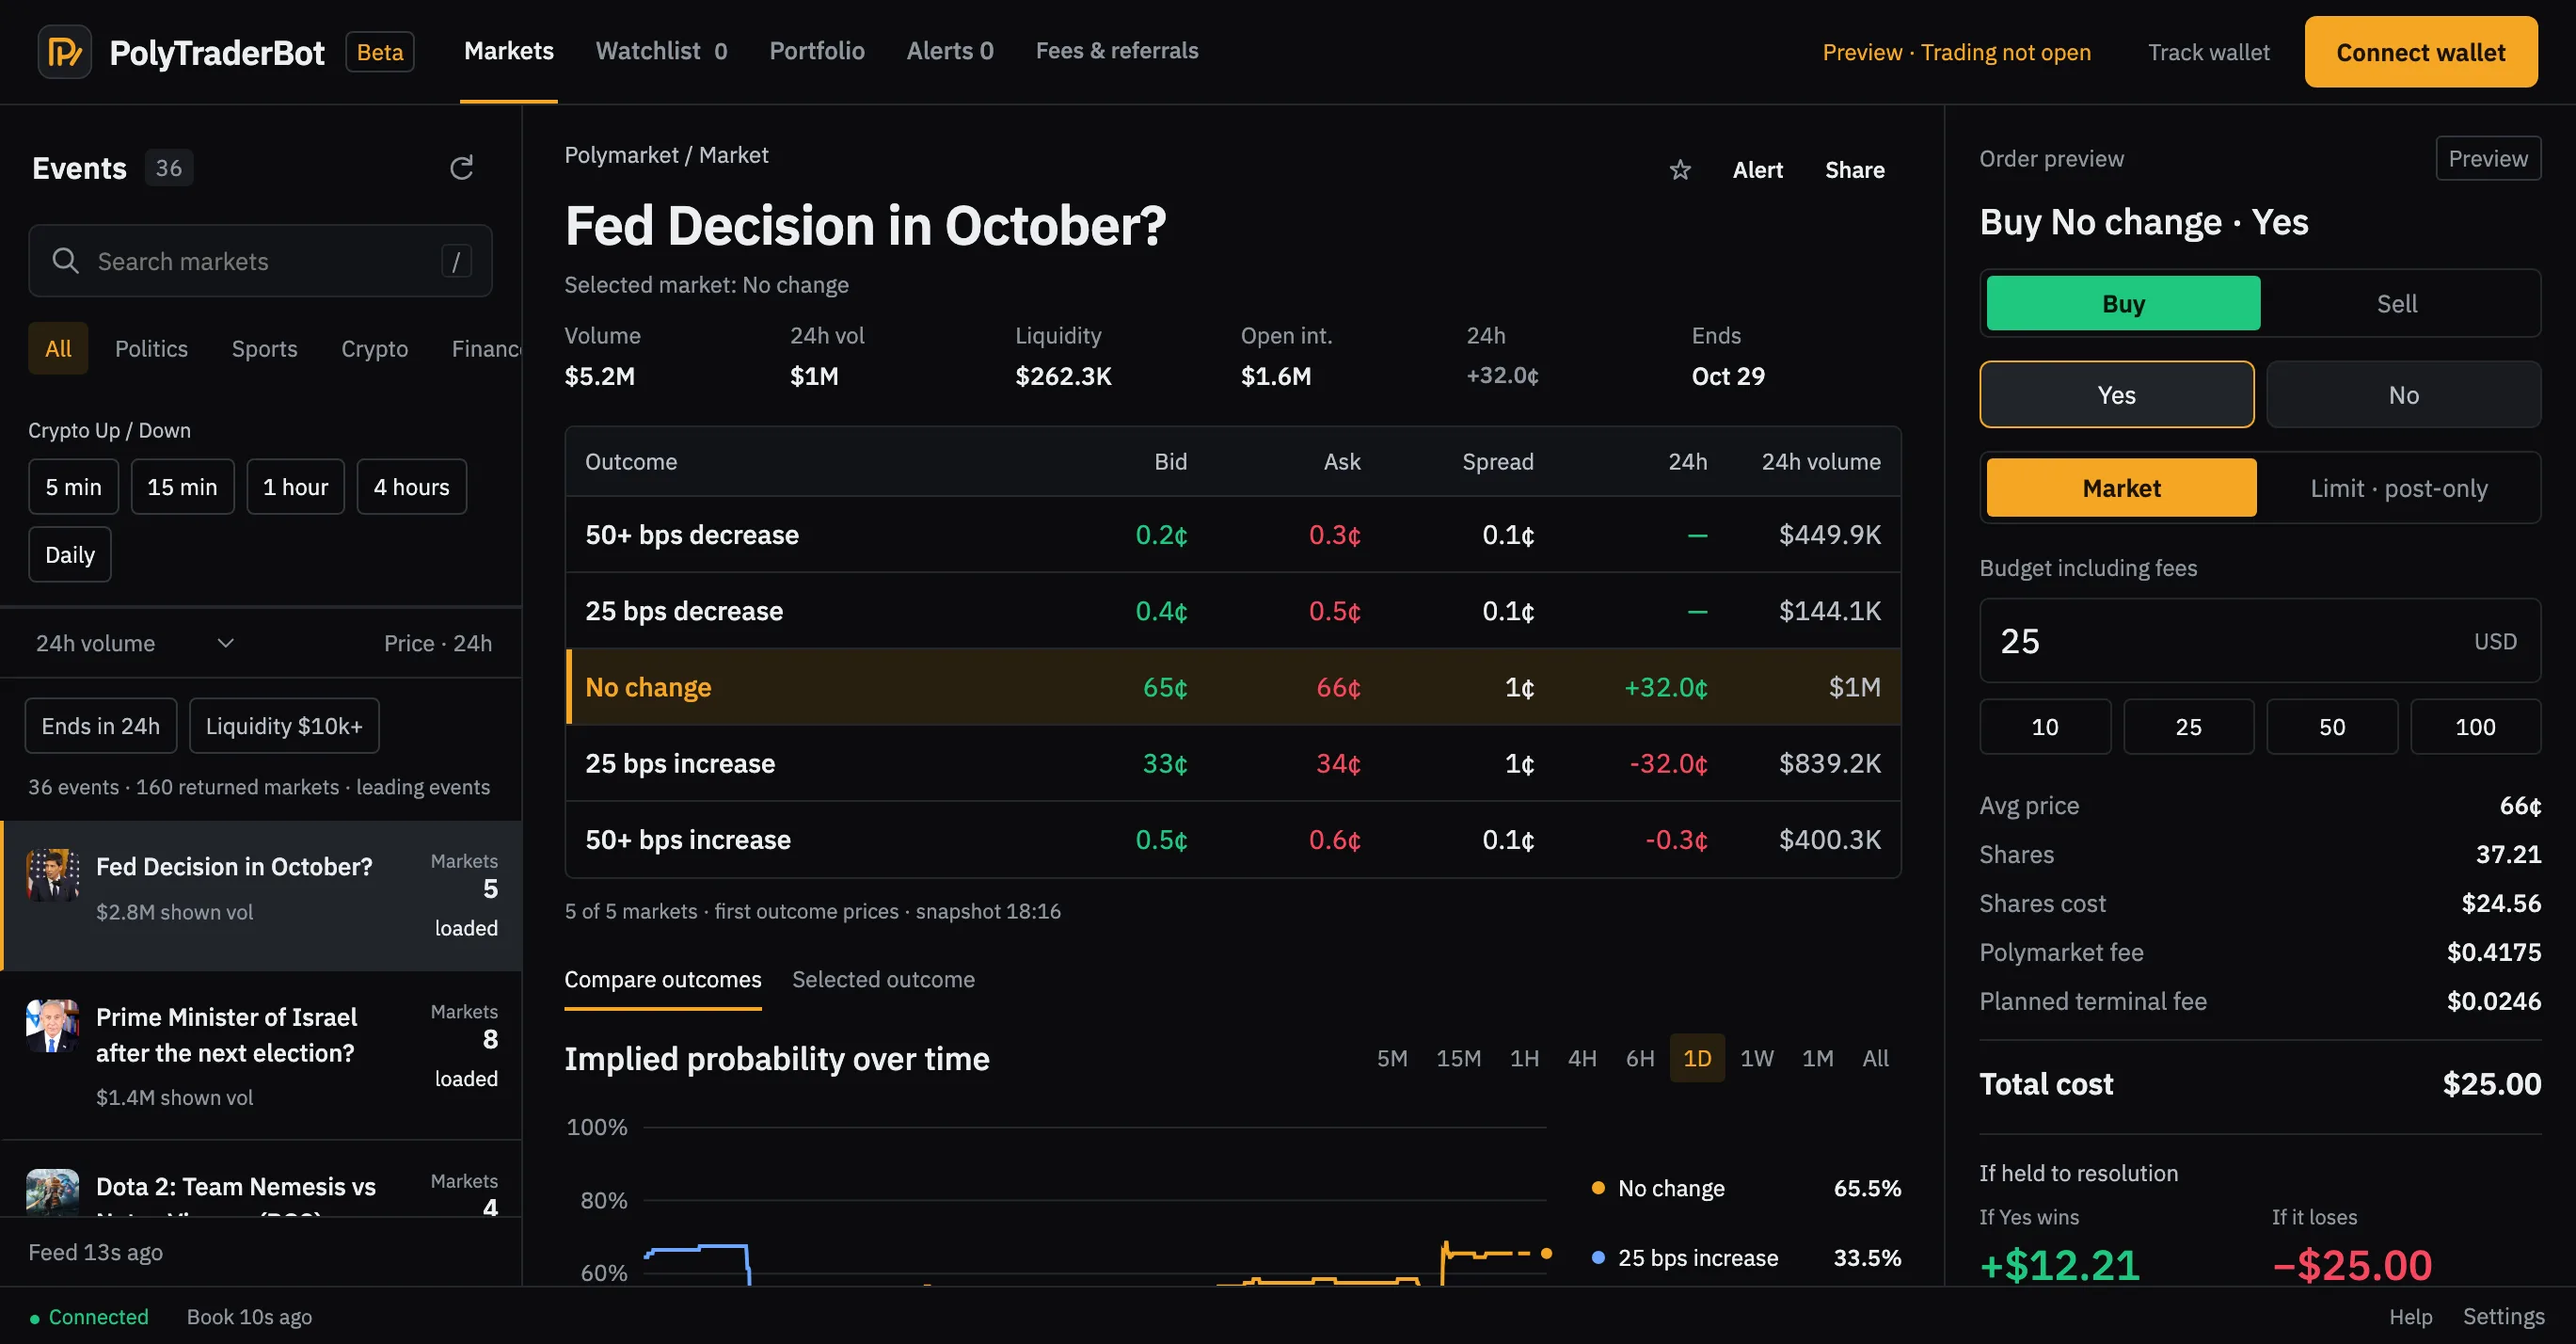Open the Watchlist tab
Viewport: 2576px width, 1344px height.
(661, 51)
